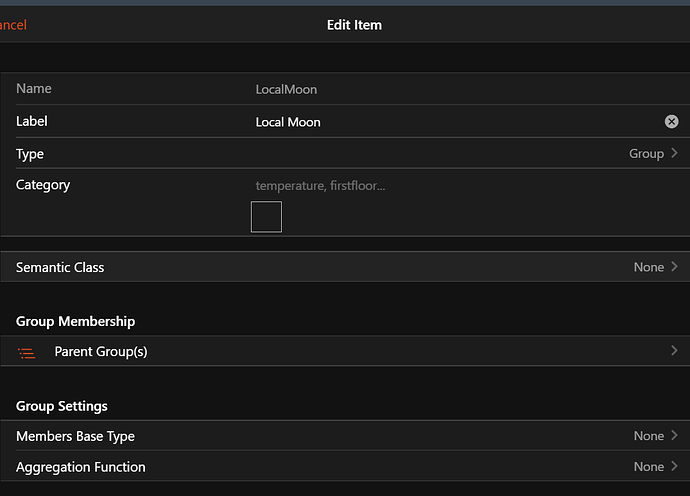Image resolution: width=690 pixels, height=496 pixels.
Task: Click the Aggregation Function None value
Action: pos(648,467)
